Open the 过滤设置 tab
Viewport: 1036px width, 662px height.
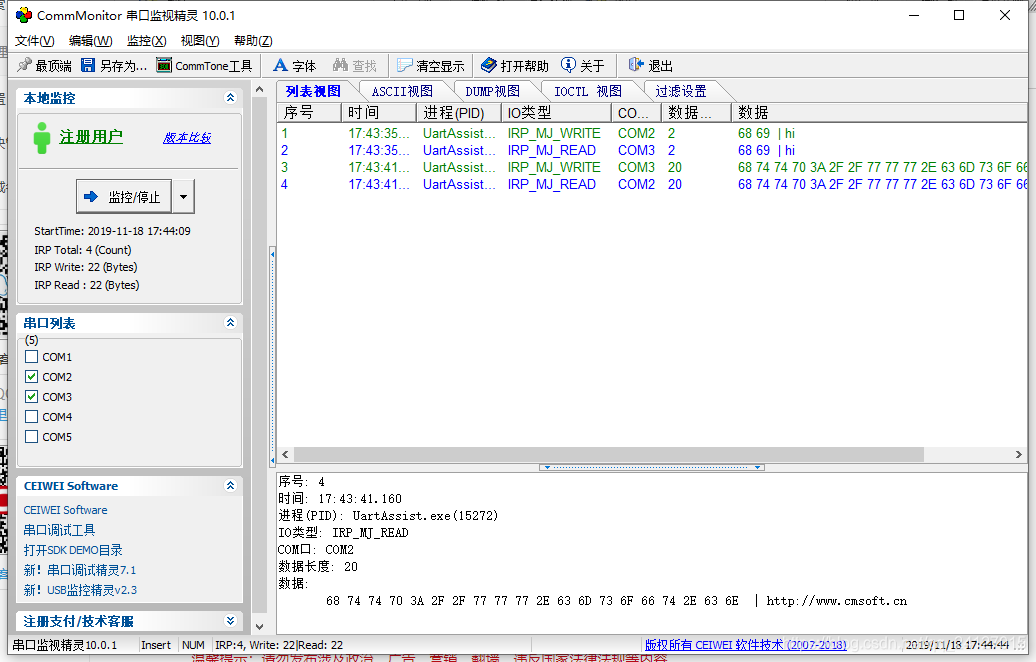[x=681, y=91]
